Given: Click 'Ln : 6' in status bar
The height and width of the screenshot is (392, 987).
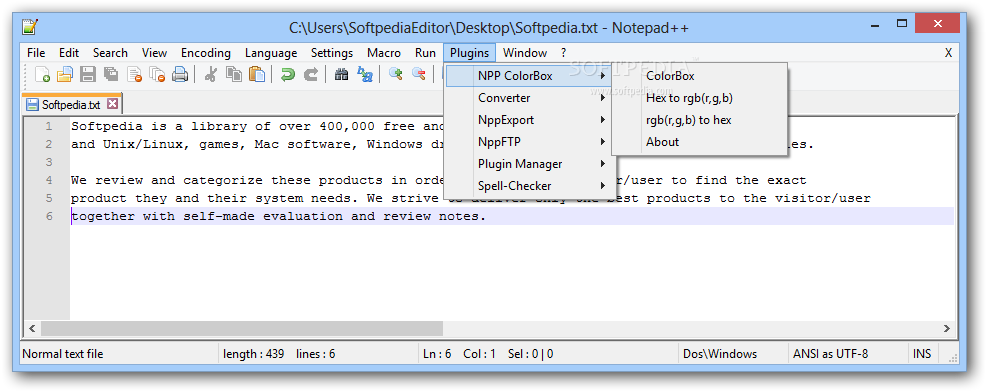Looking at the screenshot, I should click(x=437, y=354).
